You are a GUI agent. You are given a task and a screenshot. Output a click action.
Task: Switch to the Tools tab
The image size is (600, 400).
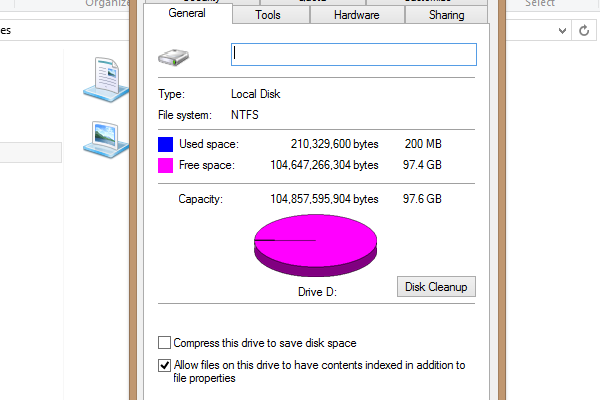tap(271, 15)
